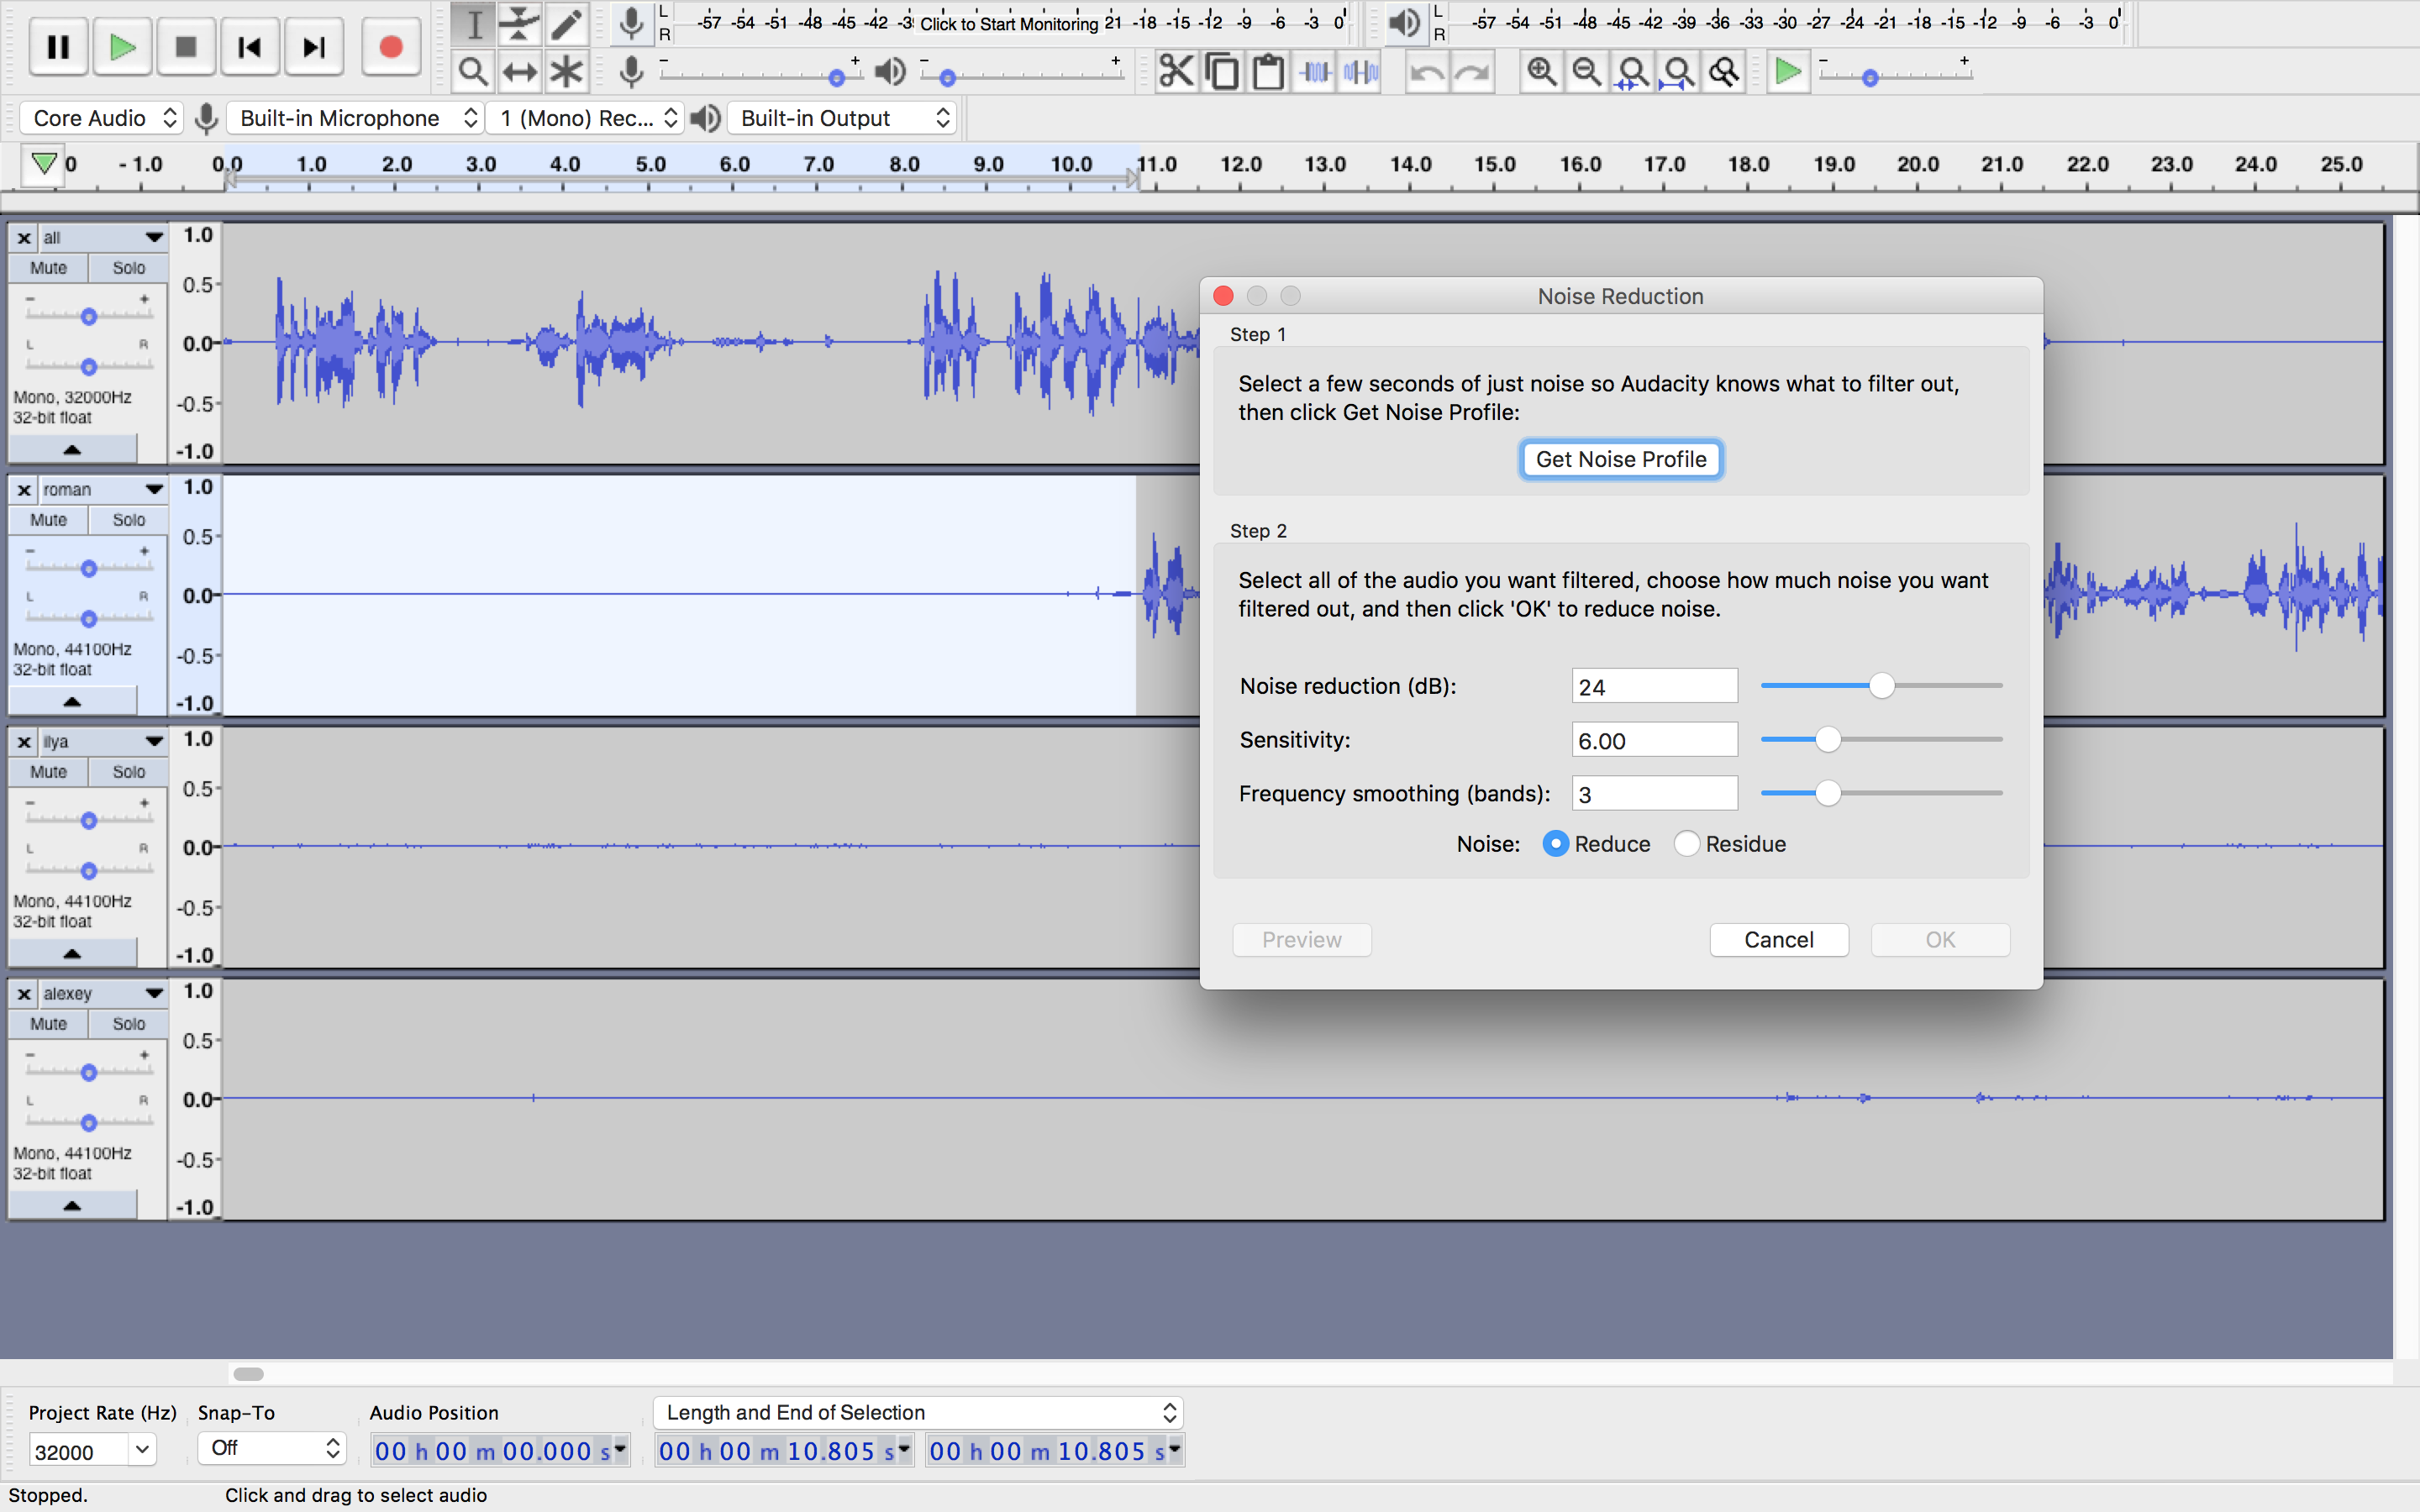Image resolution: width=2420 pixels, height=1512 pixels.
Task: Click the Trim audio icon
Action: (1316, 72)
